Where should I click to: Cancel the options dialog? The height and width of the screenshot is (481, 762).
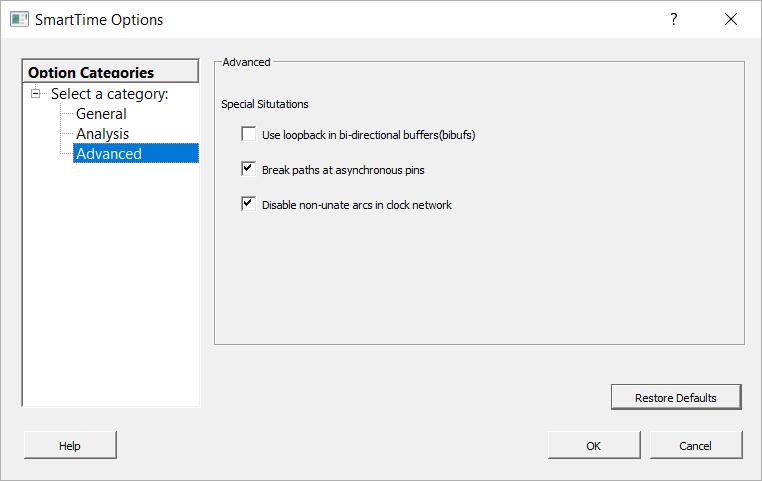pyautogui.click(x=696, y=445)
